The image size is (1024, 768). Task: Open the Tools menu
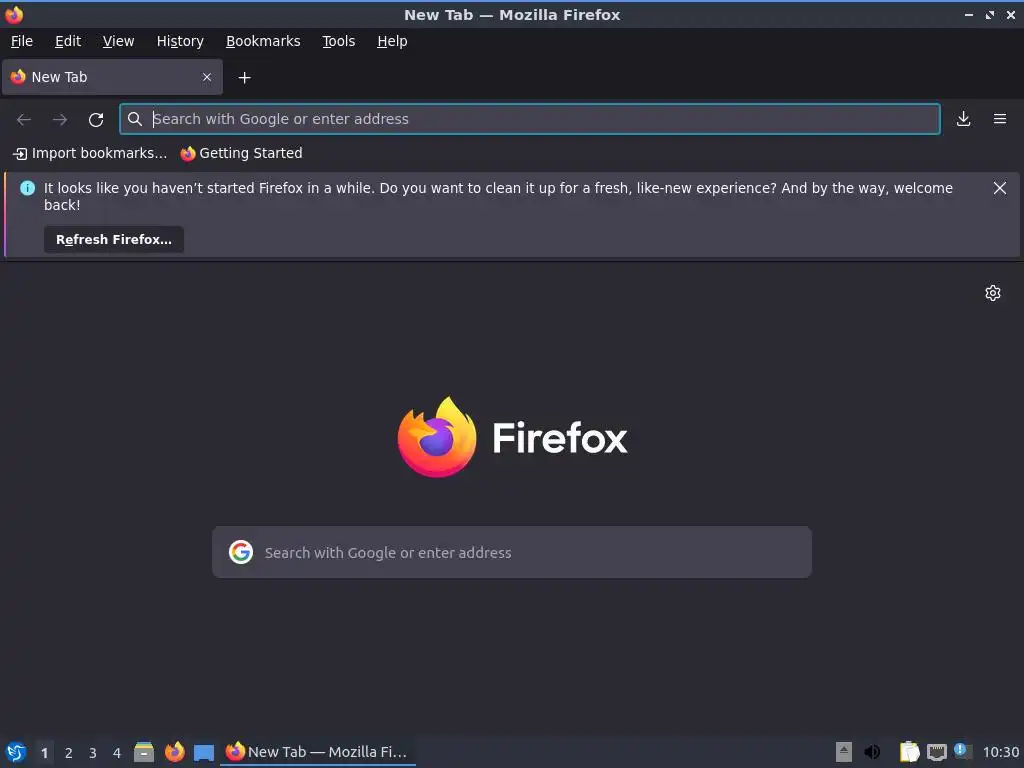(x=338, y=41)
